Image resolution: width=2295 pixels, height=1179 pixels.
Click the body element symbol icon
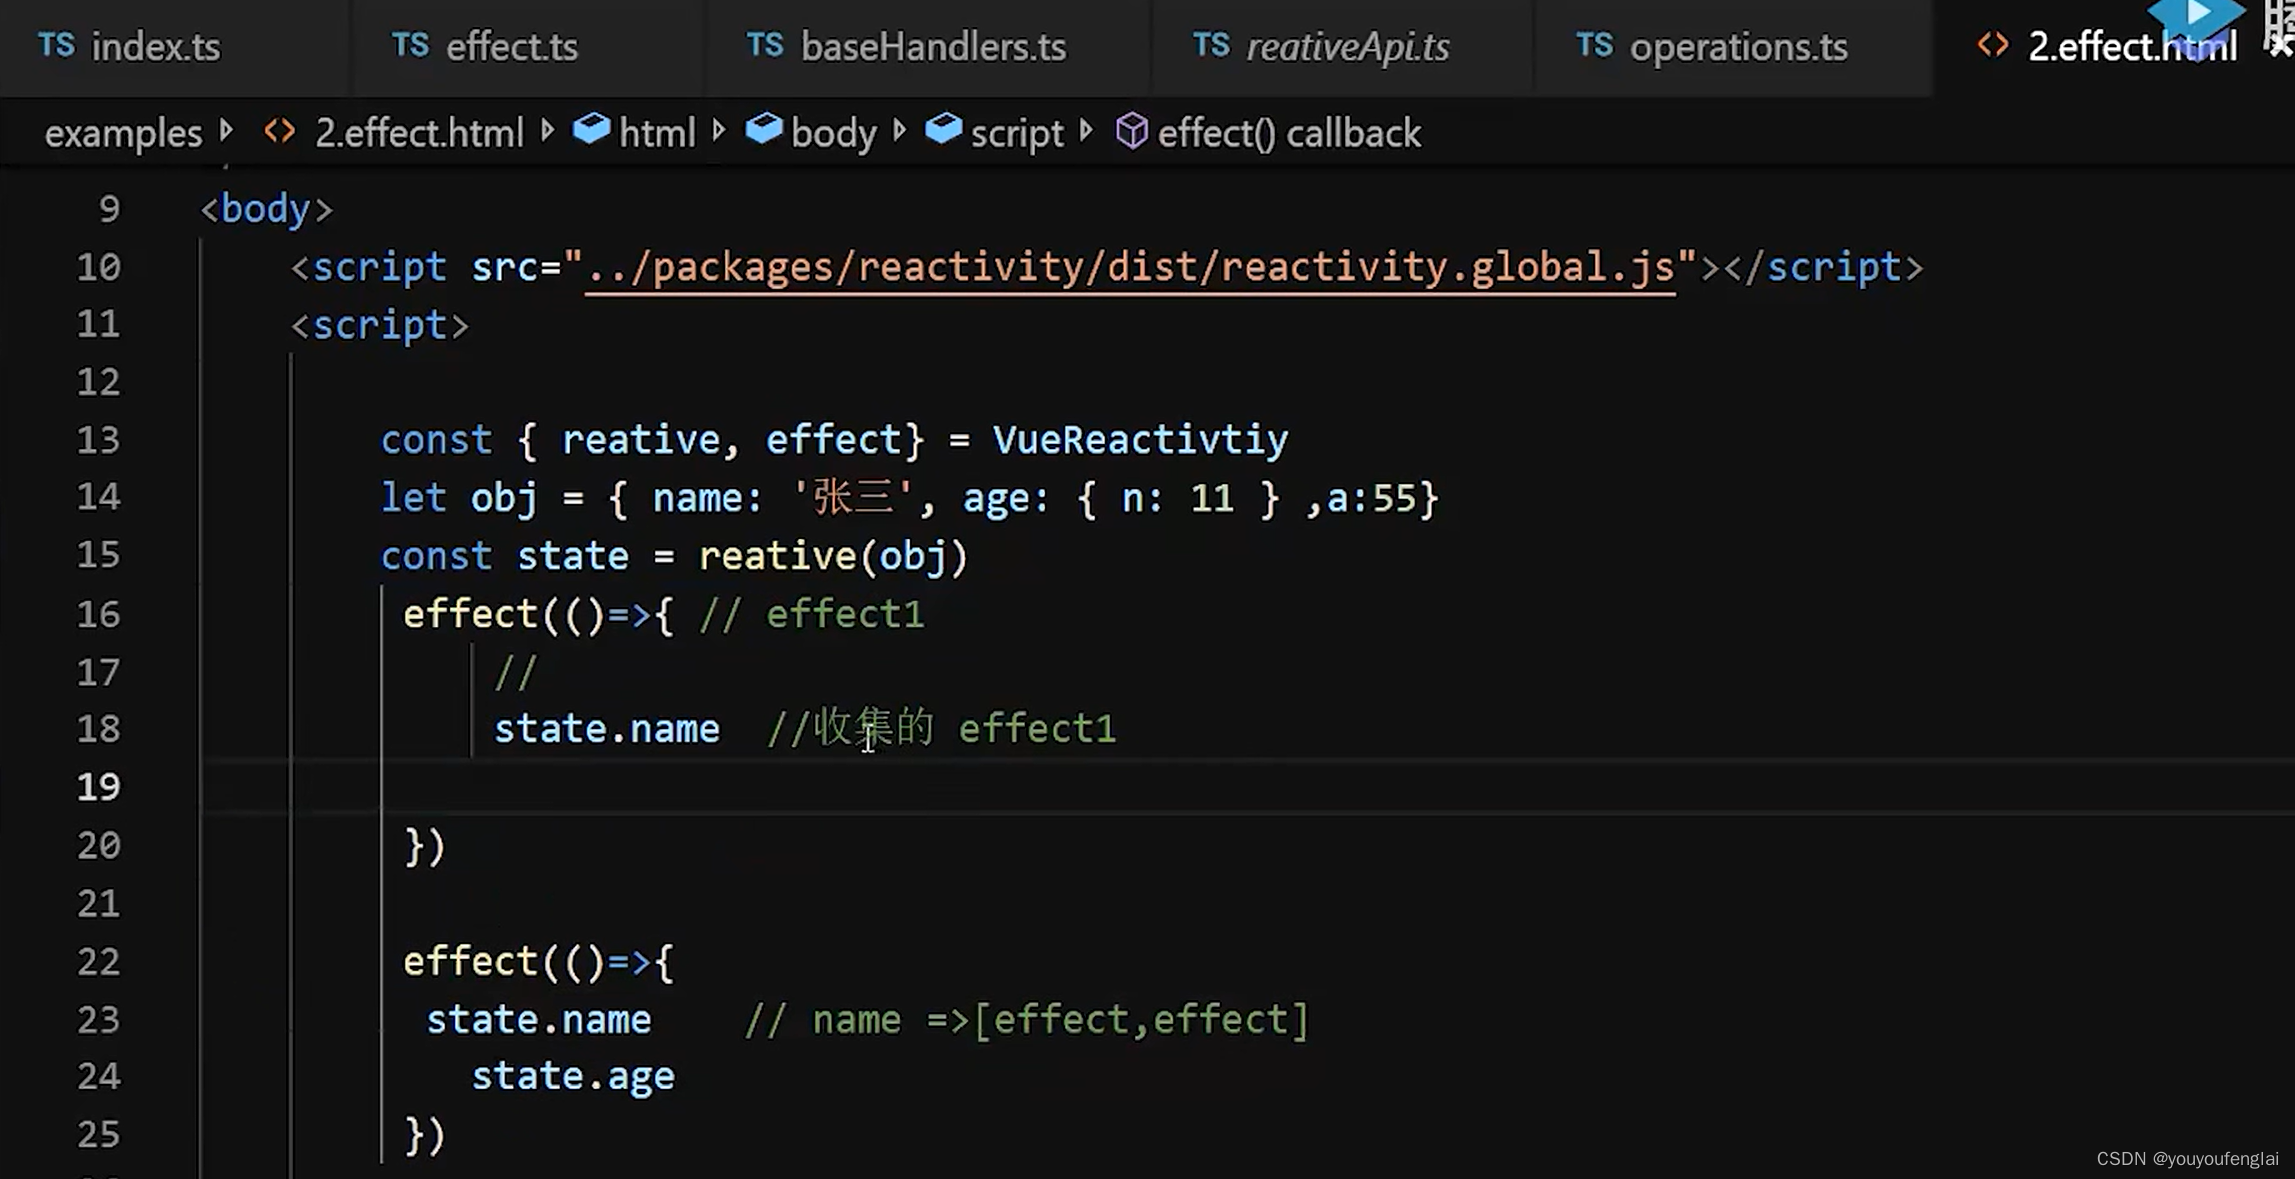tap(763, 129)
